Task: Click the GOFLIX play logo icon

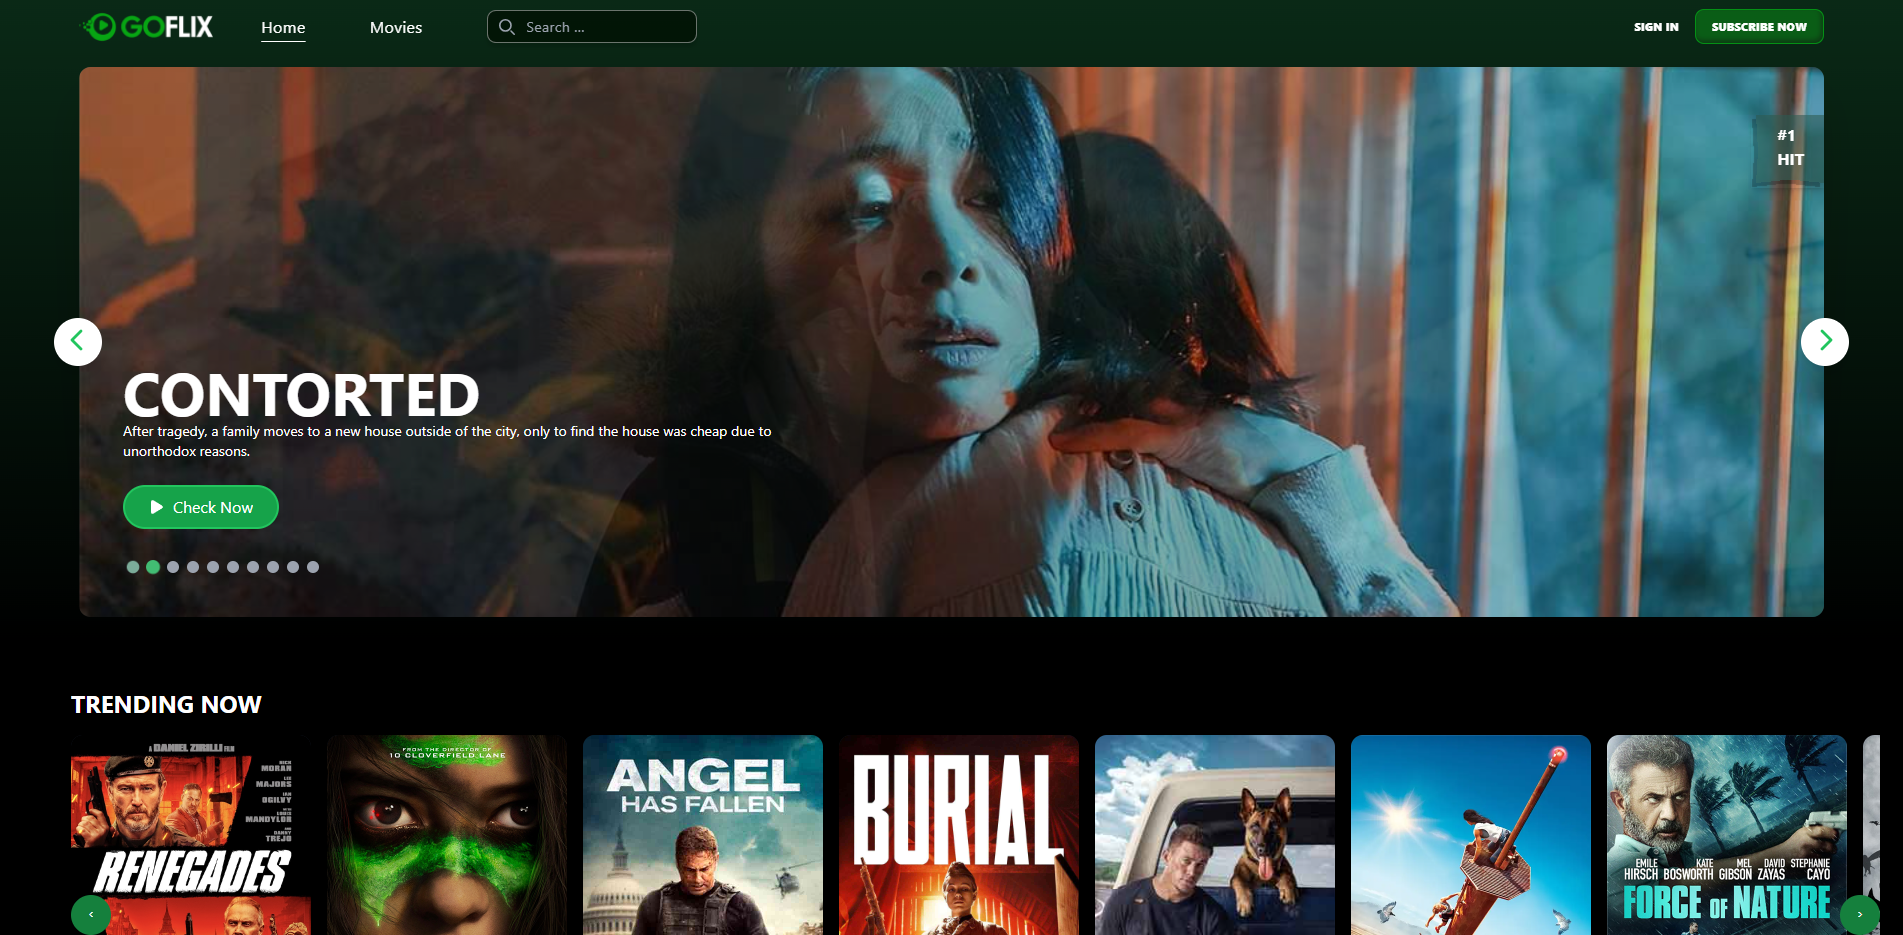Action: click(x=101, y=26)
